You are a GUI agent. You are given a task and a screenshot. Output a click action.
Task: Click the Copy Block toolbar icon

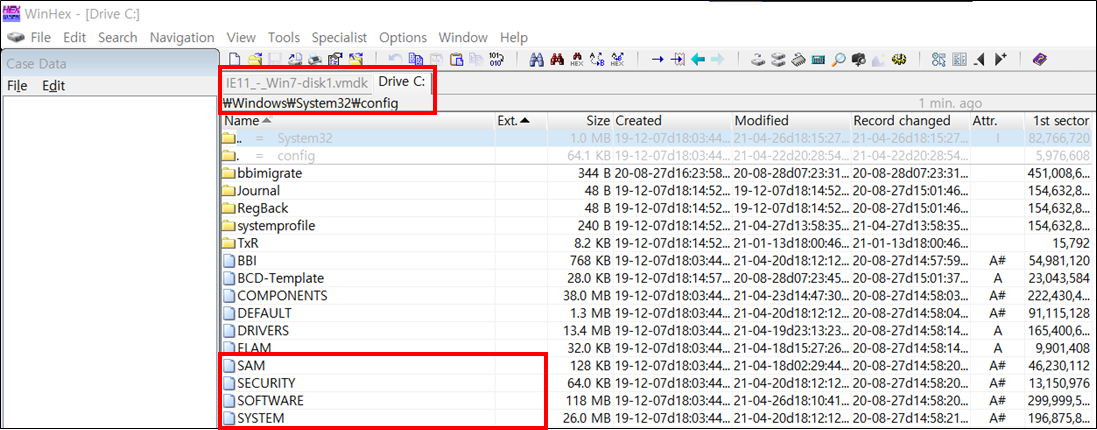tap(416, 59)
